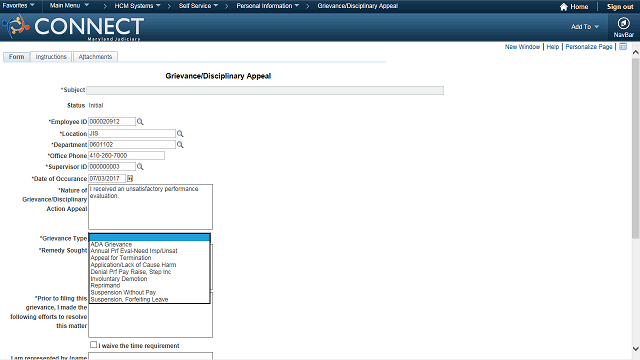Viewport: 640px width, 360px height.
Task: Click the CONNECT Maryland Judiciary logo
Action: [x=73, y=27]
